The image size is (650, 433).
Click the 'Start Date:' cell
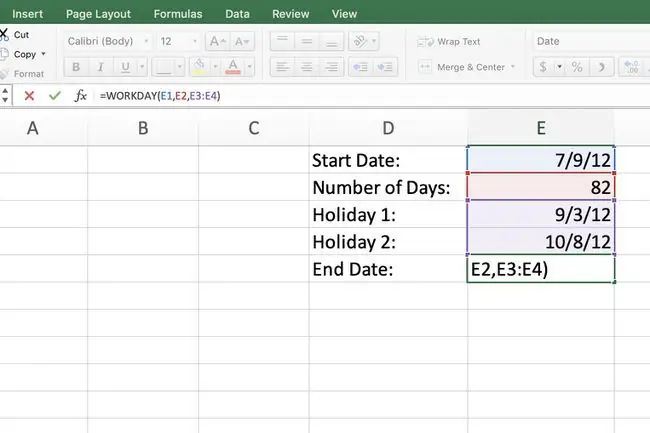[x=388, y=160]
